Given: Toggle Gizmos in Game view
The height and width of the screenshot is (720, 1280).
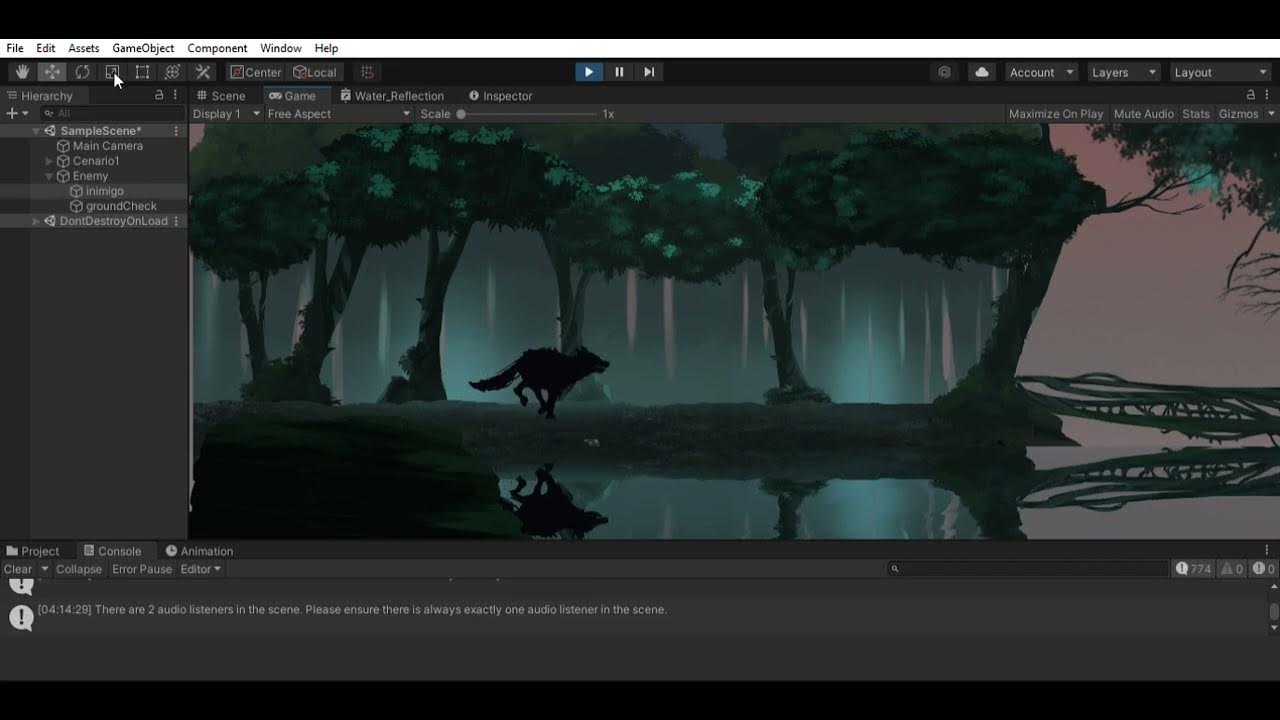Looking at the screenshot, I should point(1238,114).
